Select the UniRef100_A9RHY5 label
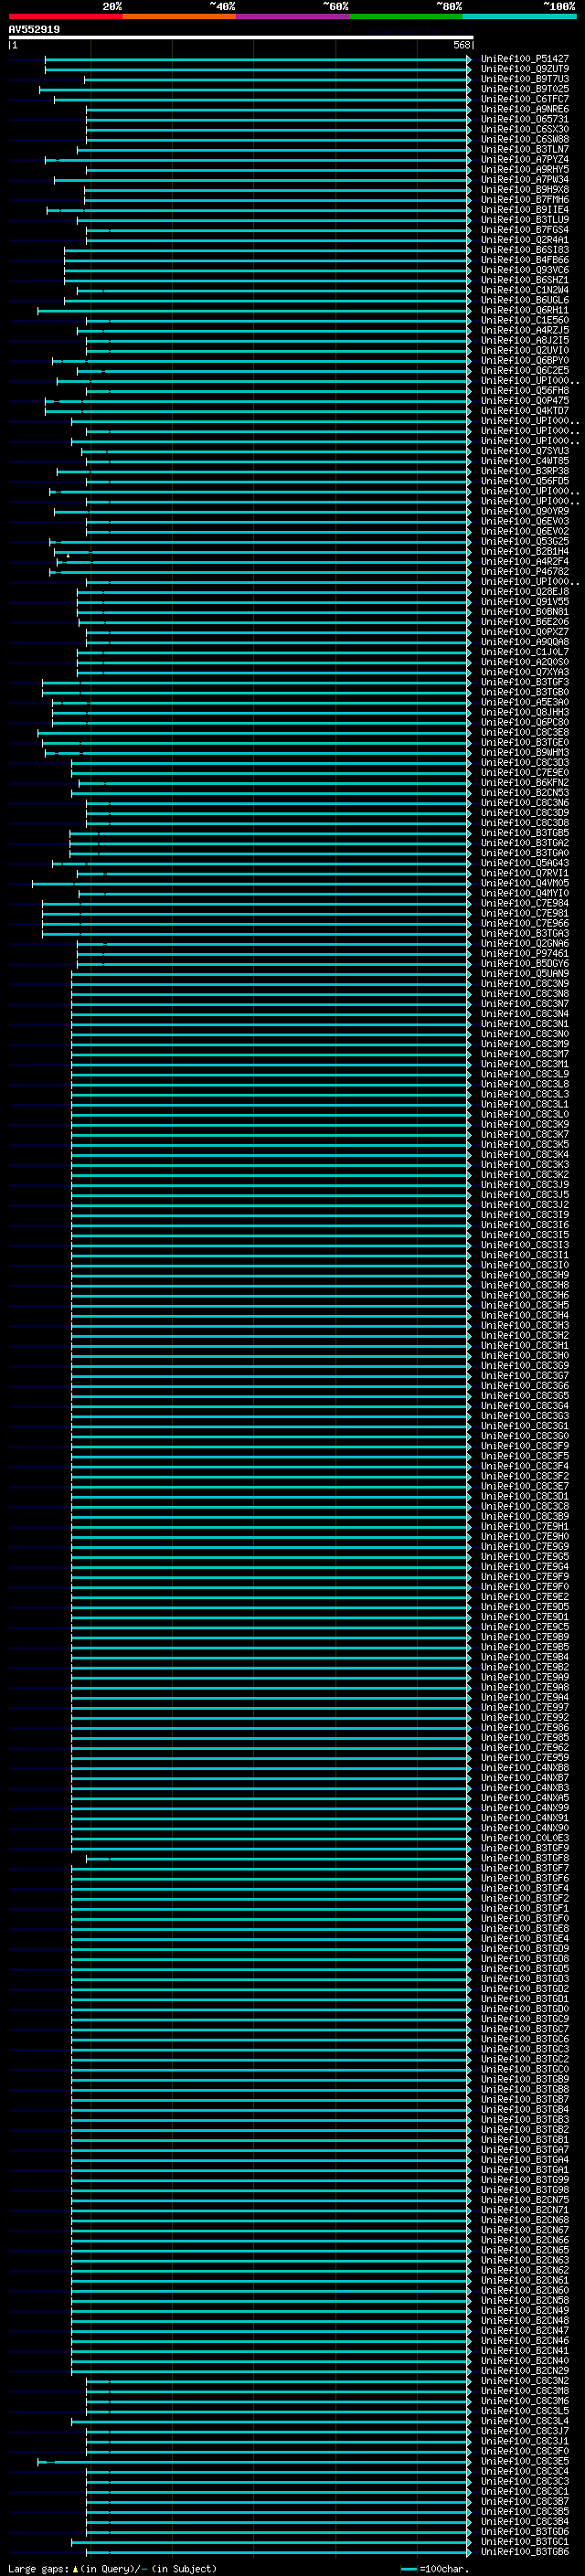Image resolution: width=585 pixels, height=2576 pixels. pos(525,170)
